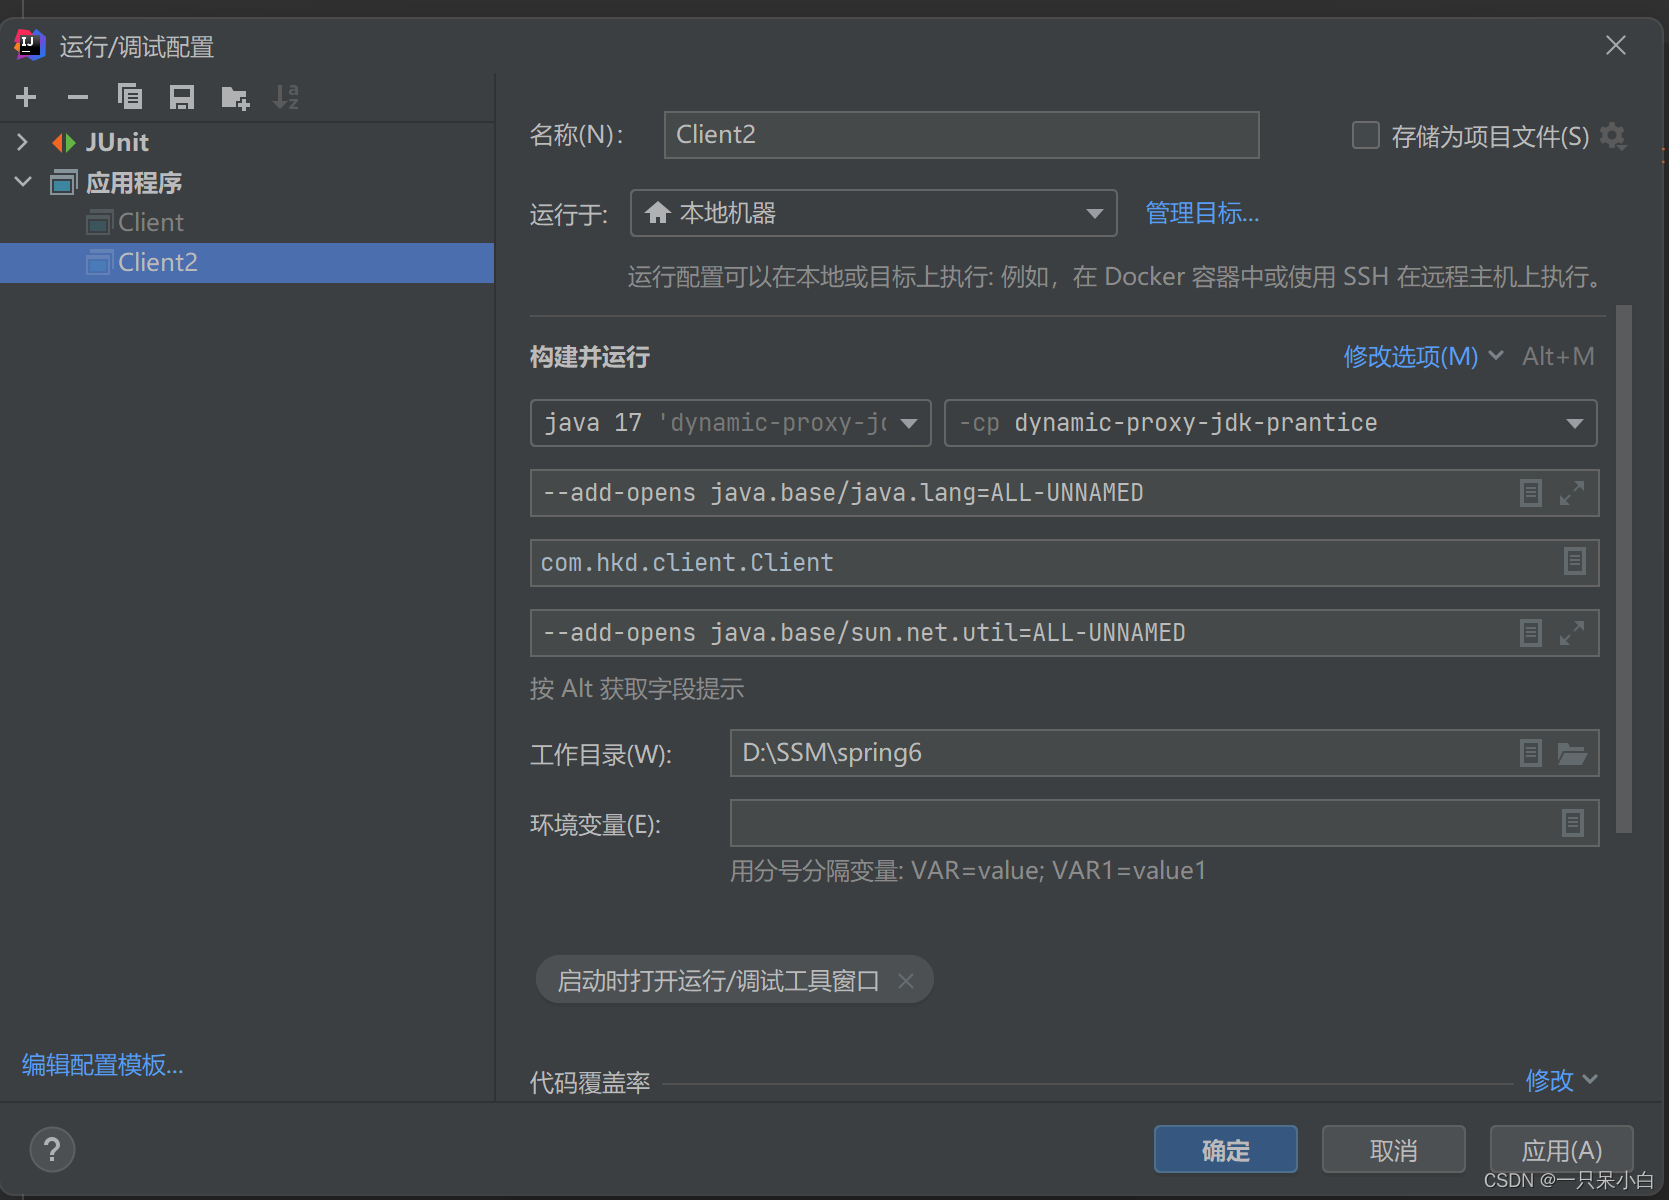Select the Client2 configuration

pyautogui.click(x=247, y=263)
